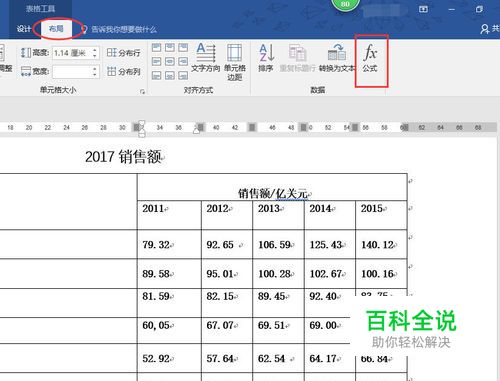Viewport: 500px width, 381px height.
Task: Open 单元格大小 dialog launcher arrow
Action: coord(143,91)
